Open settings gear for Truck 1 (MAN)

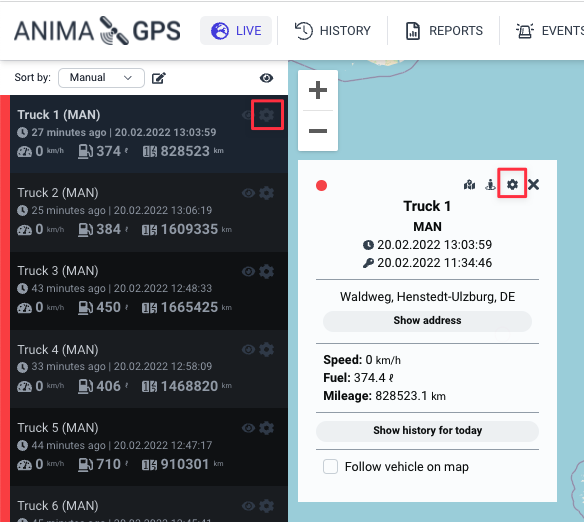point(267,115)
